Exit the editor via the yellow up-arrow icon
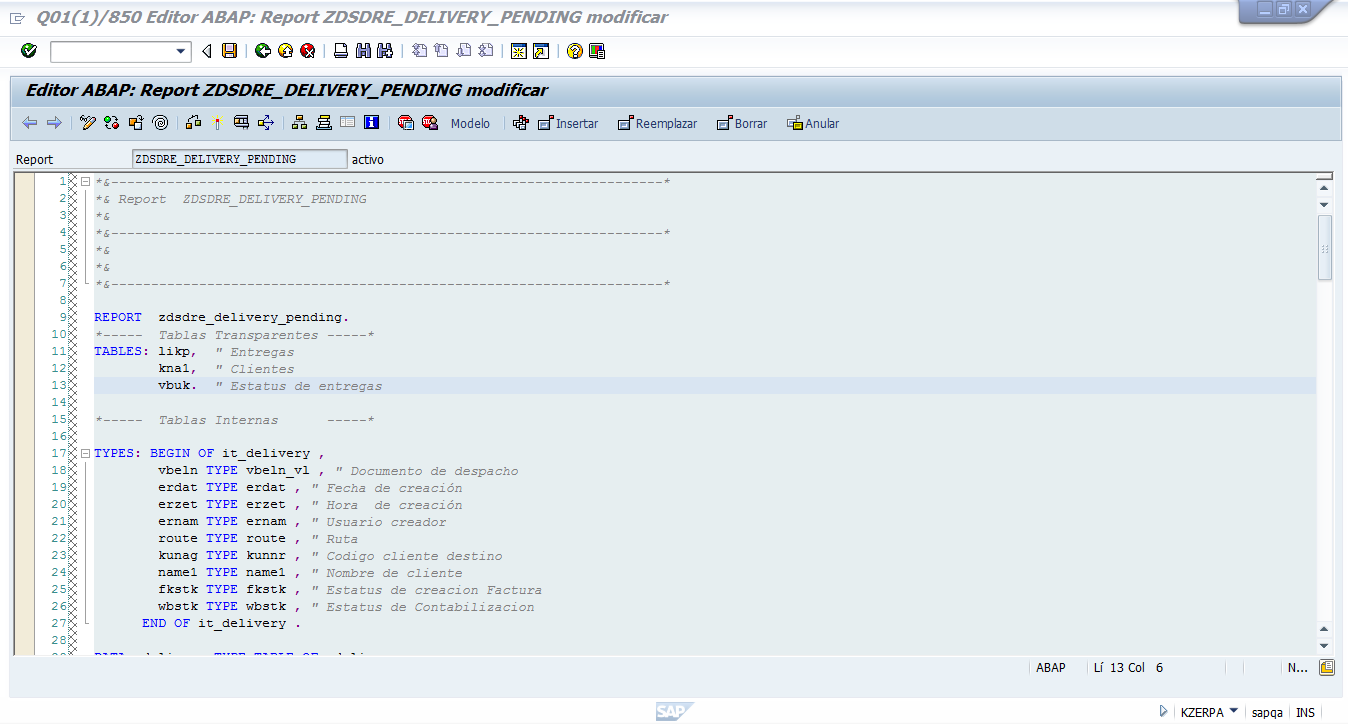Viewport: 1348px width, 724px height. click(285, 51)
